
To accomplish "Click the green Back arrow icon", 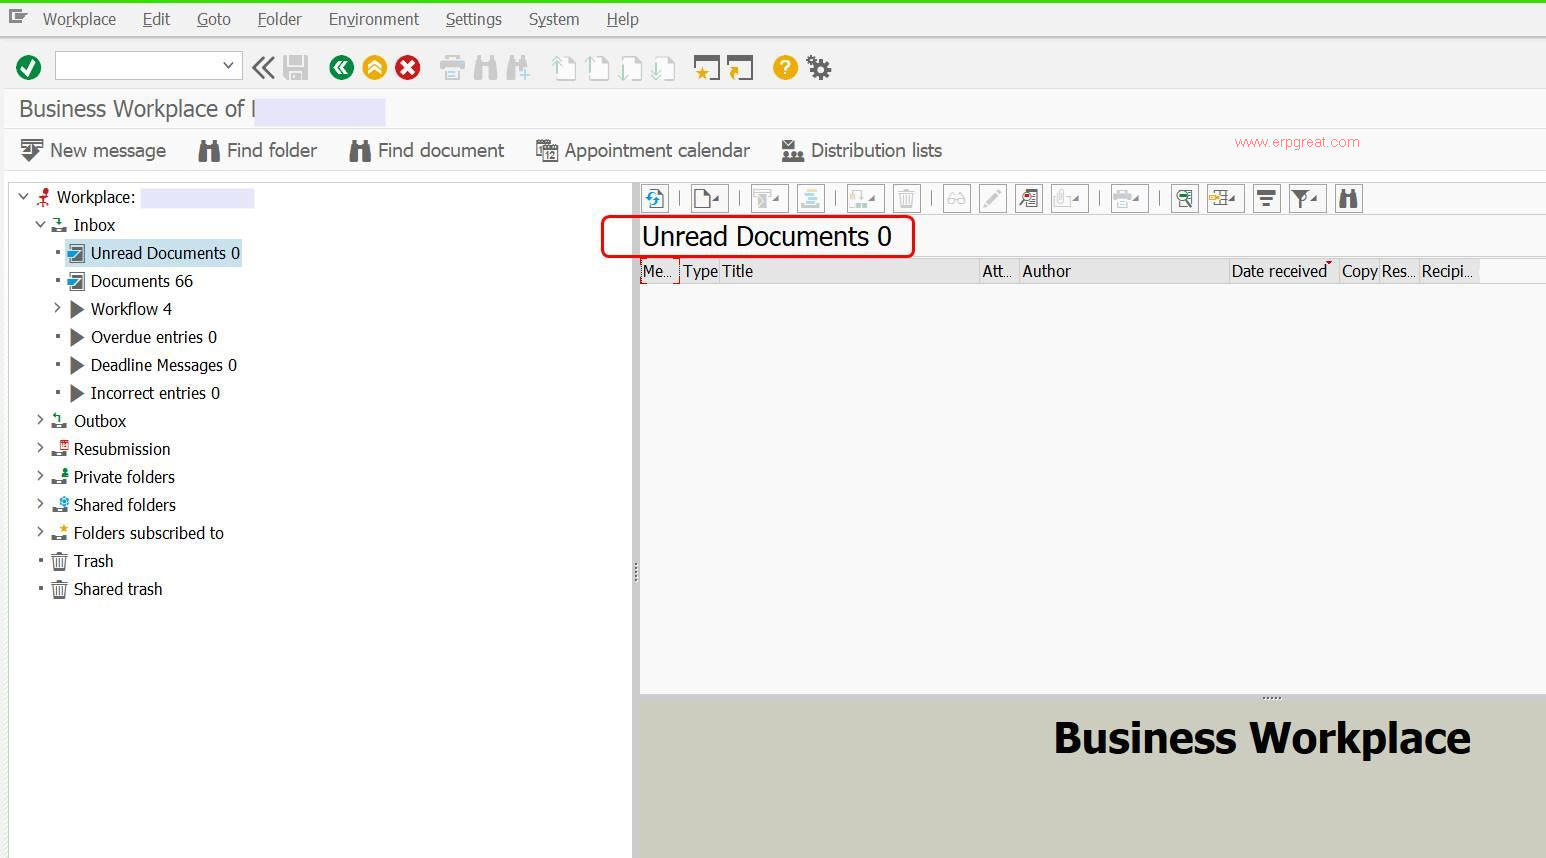I will pyautogui.click(x=341, y=67).
